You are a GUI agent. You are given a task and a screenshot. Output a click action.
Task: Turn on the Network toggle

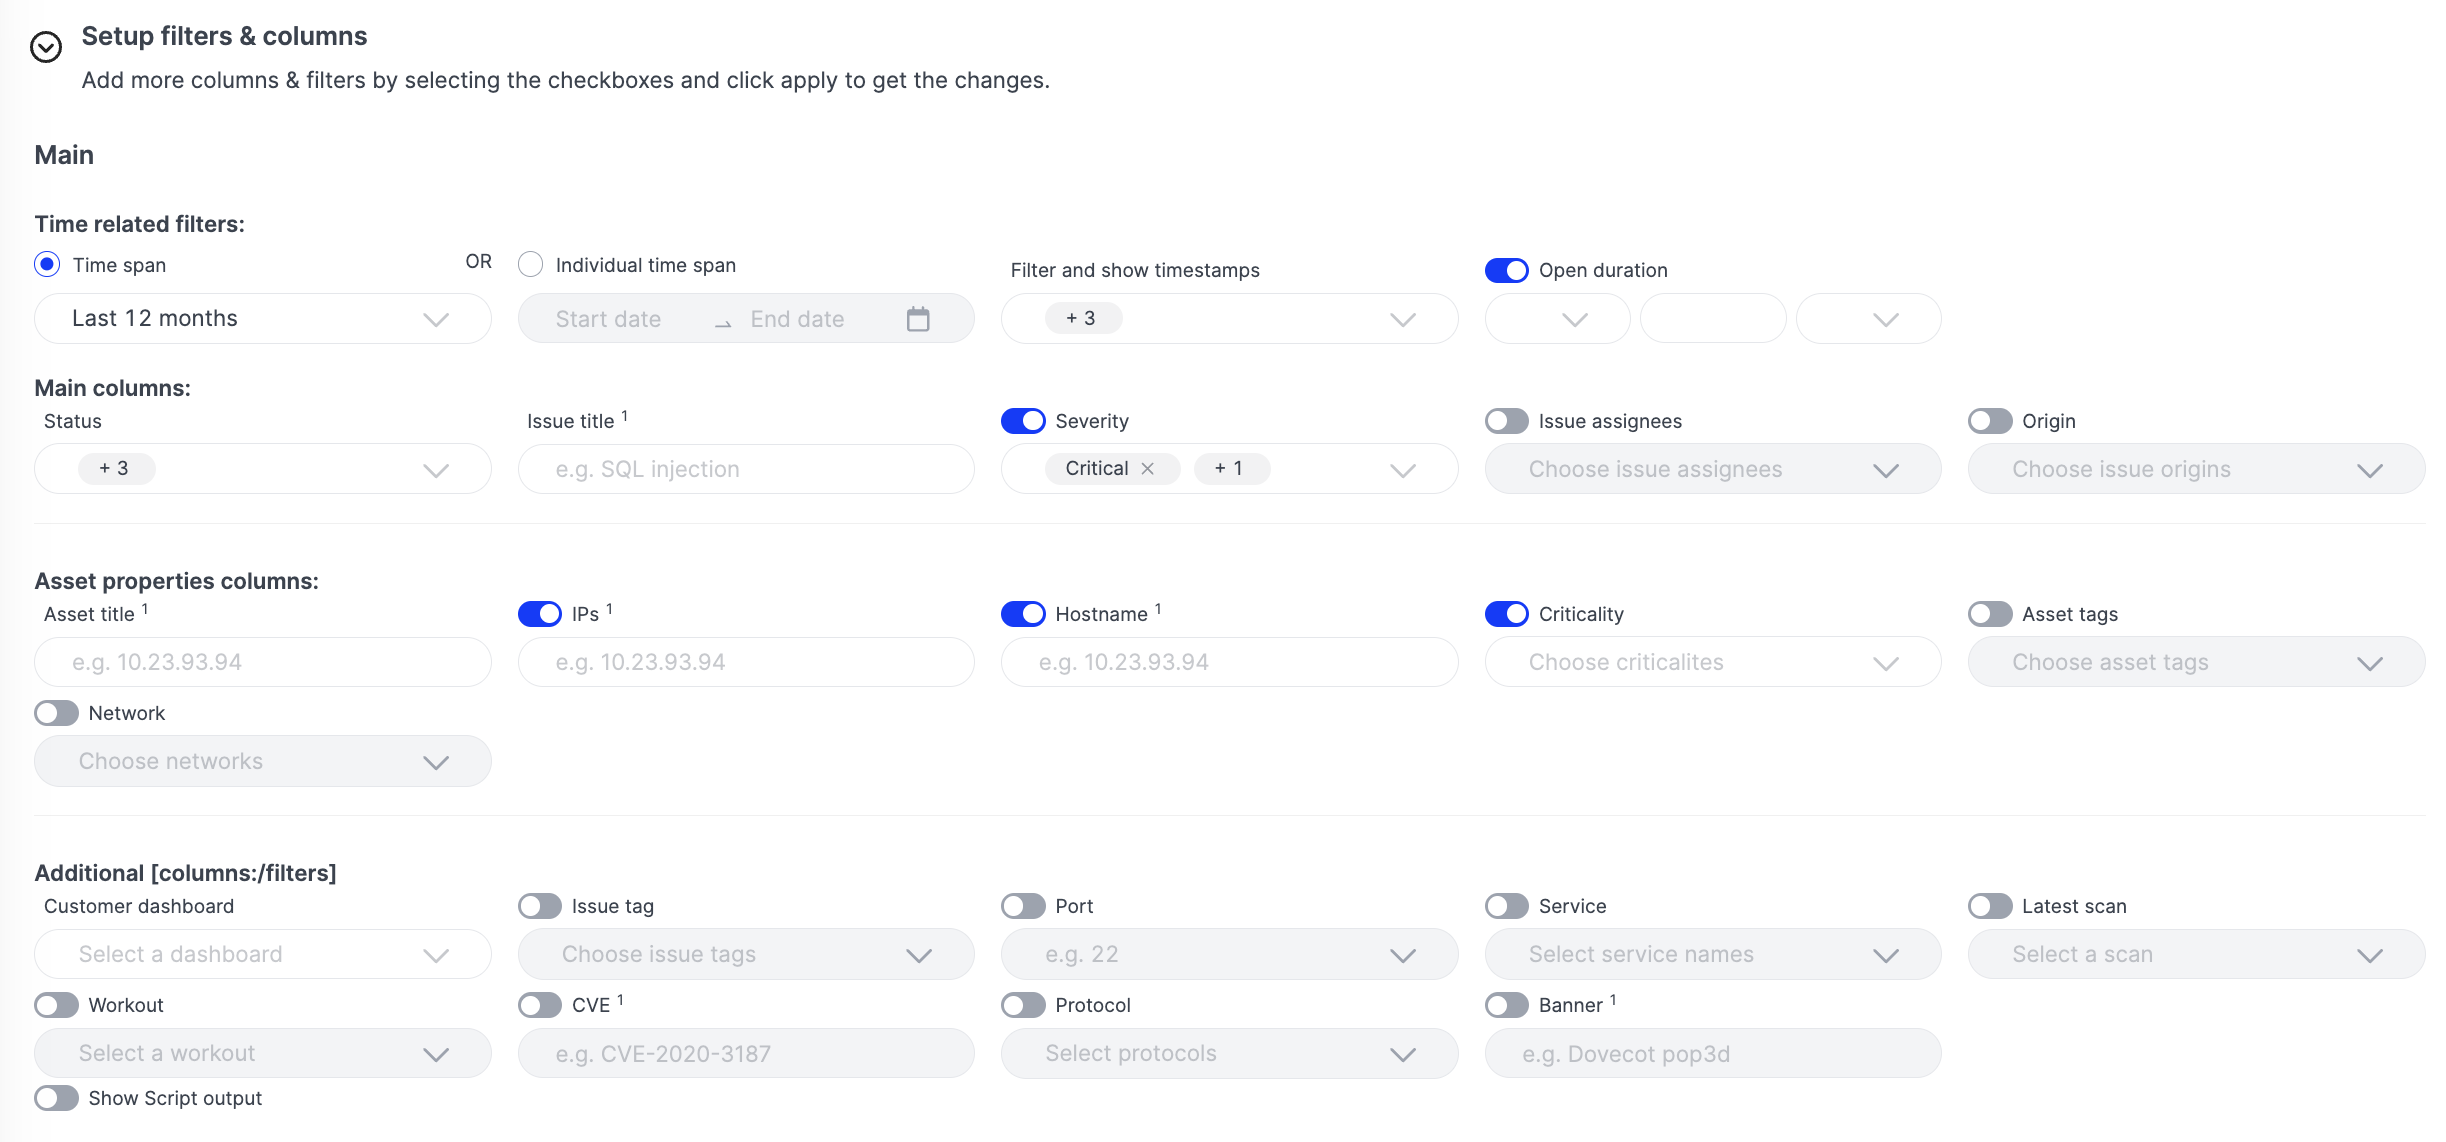point(56,713)
